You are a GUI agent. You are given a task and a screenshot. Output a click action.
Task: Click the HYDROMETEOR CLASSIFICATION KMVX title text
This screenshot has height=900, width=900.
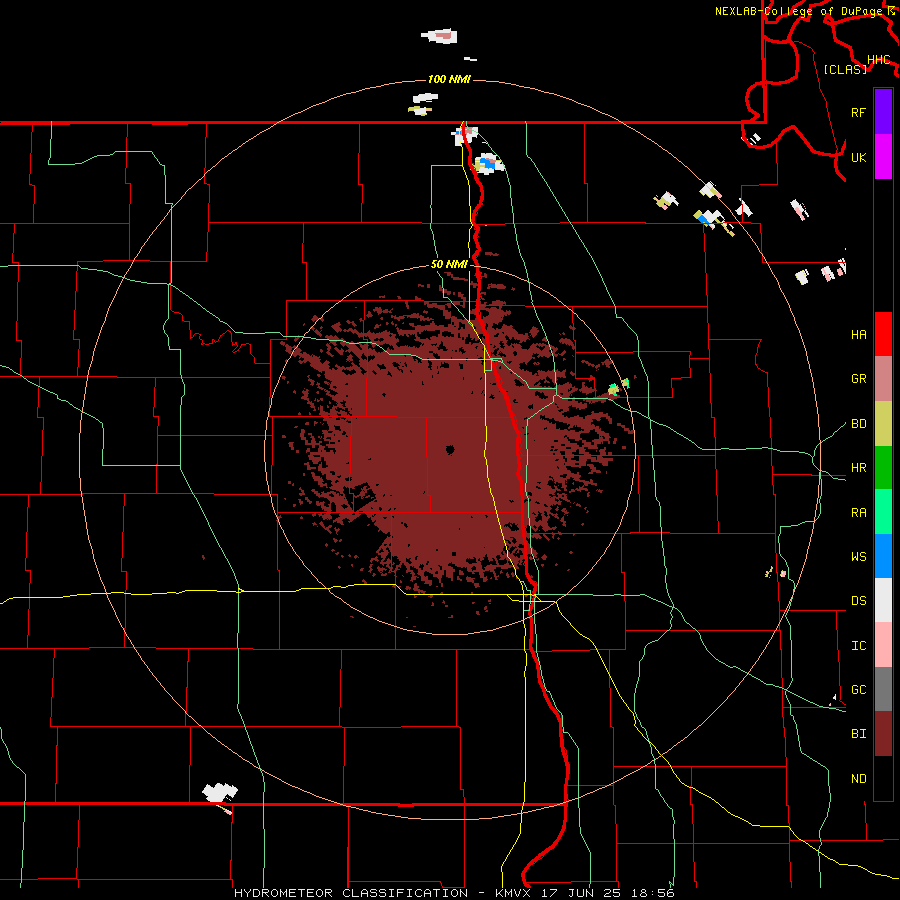coord(454,893)
